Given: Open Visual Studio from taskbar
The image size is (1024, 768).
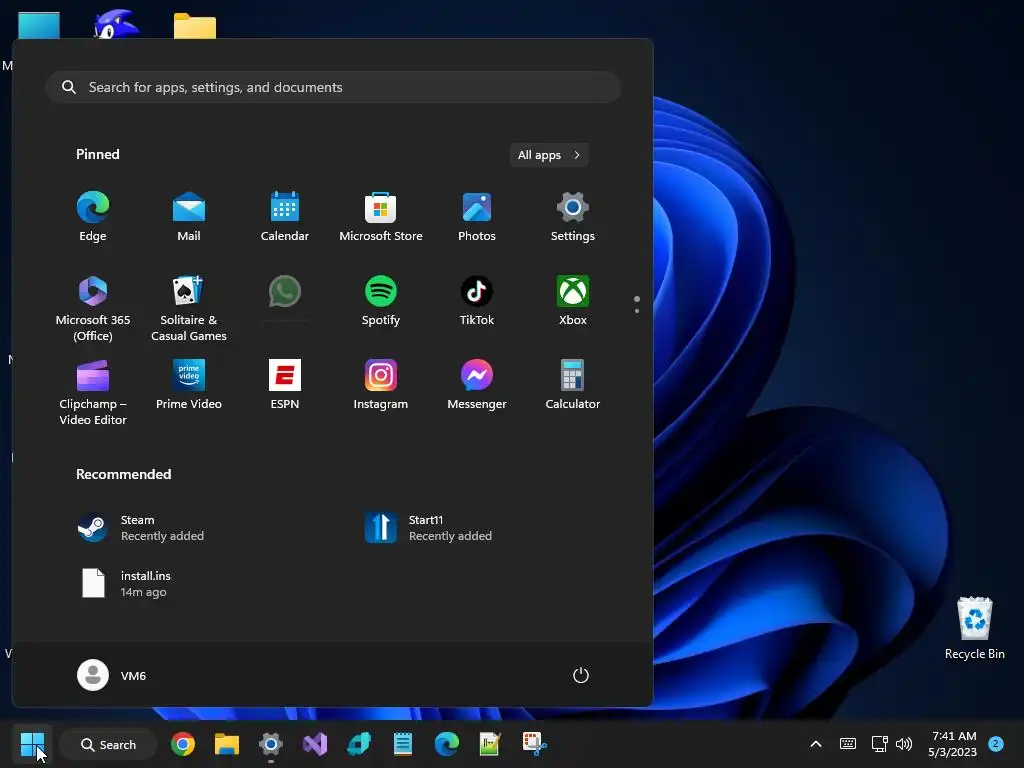Looking at the screenshot, I should [315, 744].
